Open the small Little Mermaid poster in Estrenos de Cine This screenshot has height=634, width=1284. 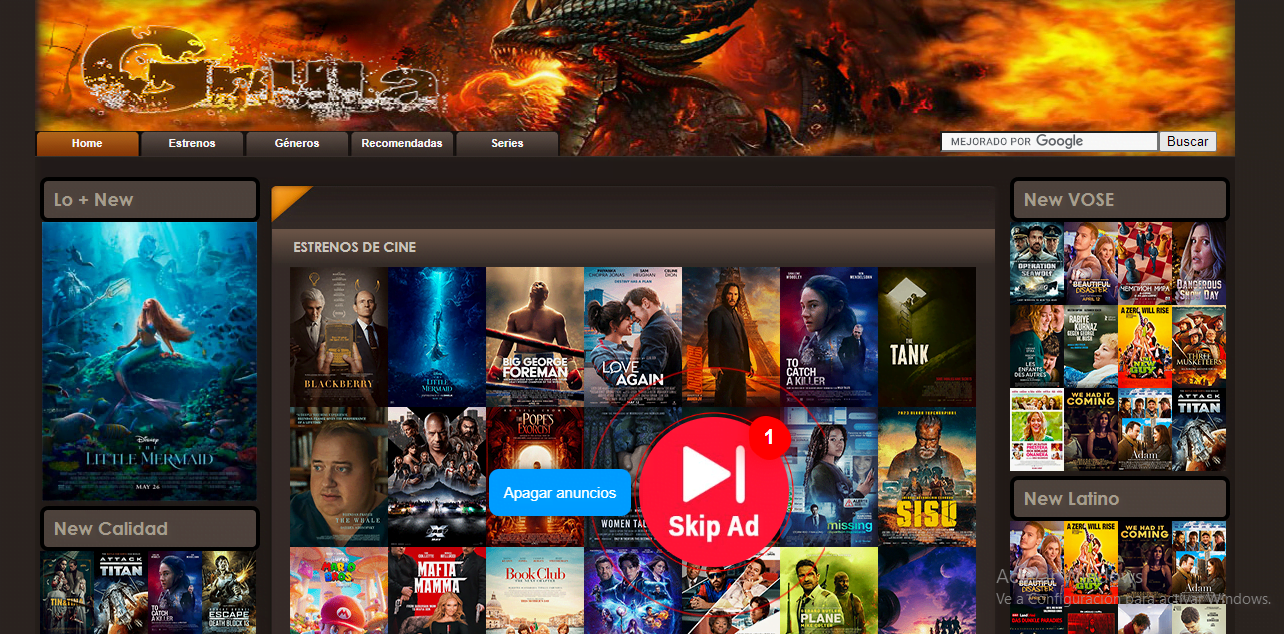[x=437, y=336]
